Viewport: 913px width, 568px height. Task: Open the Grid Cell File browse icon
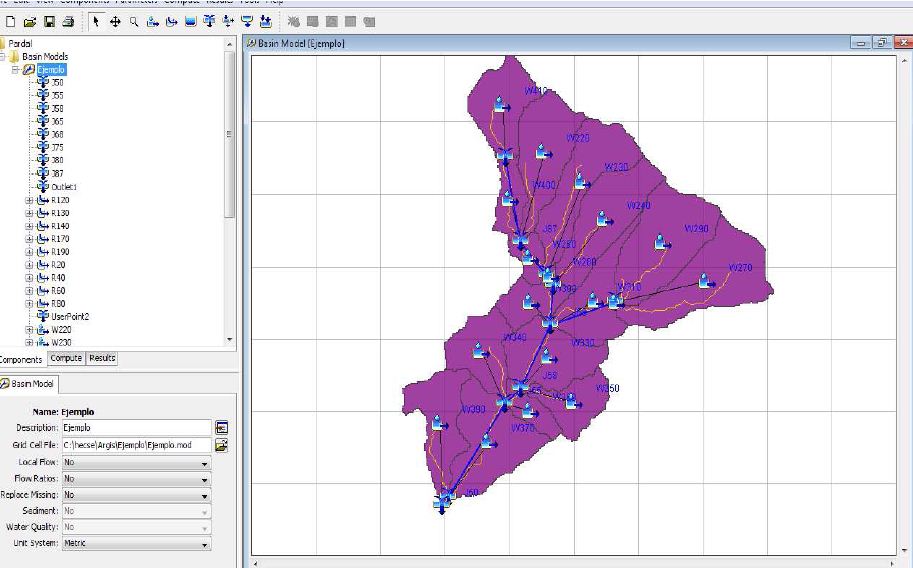222,445
